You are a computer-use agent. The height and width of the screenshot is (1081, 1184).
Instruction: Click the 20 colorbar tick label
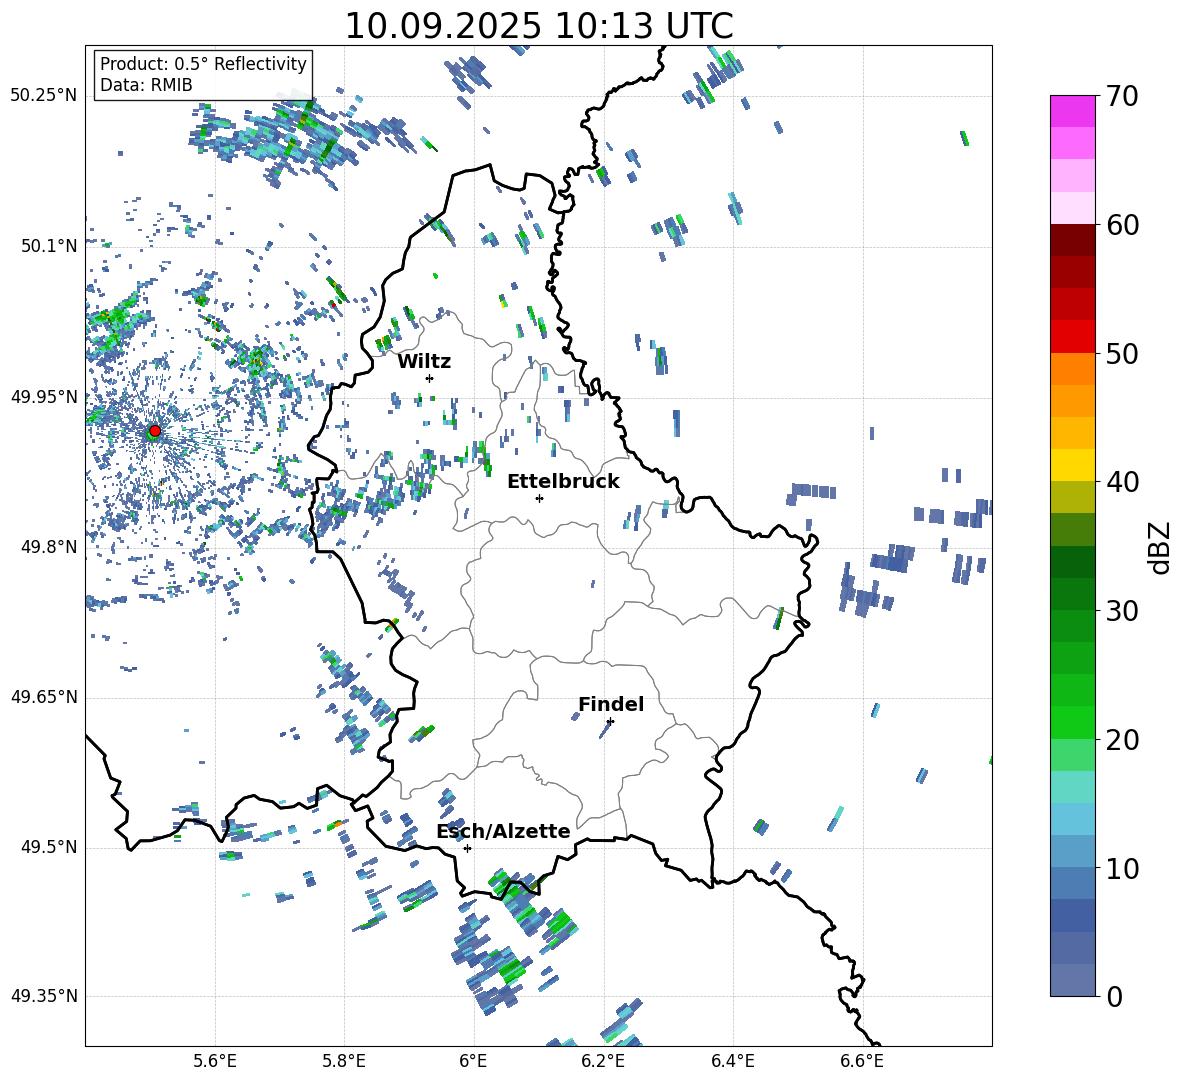(1123, 739)
